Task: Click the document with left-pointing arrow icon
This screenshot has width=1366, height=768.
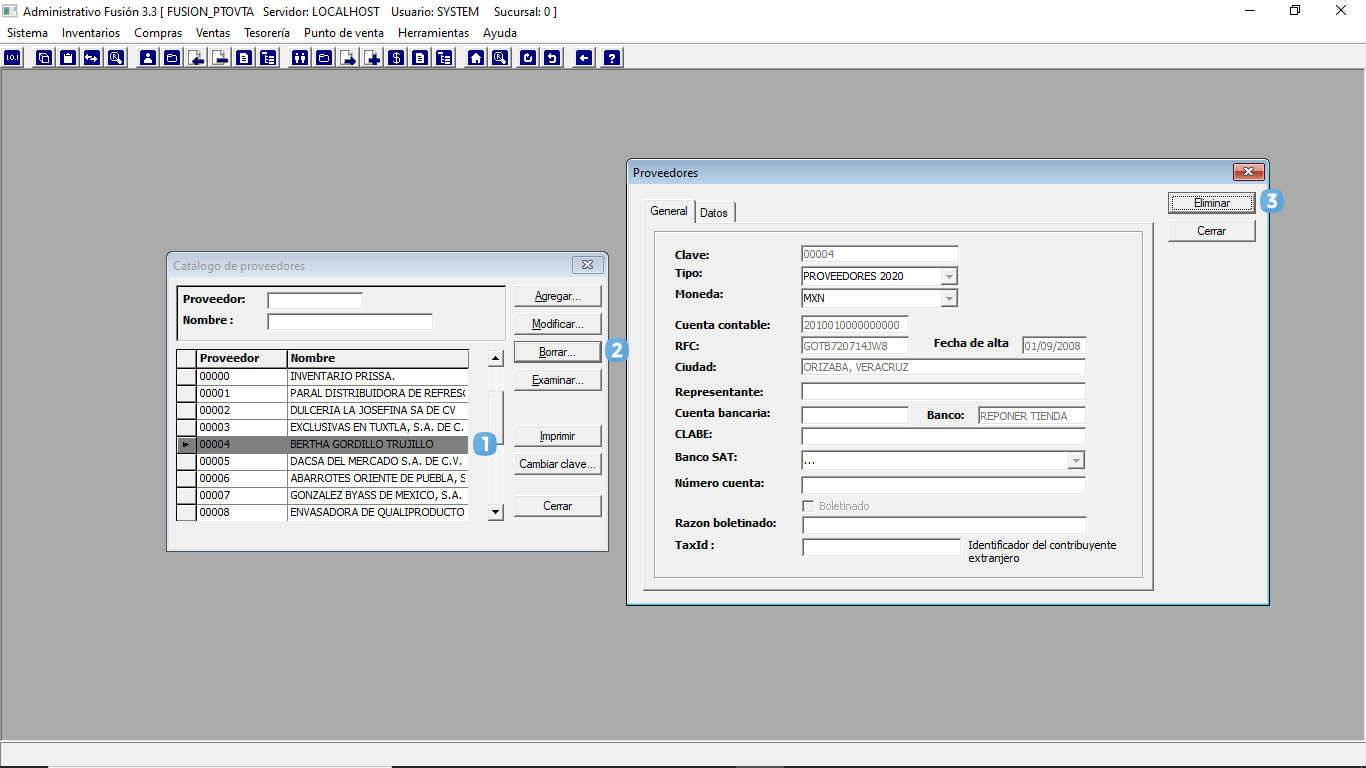Action: pyautogui.click(x=195, y=58)
